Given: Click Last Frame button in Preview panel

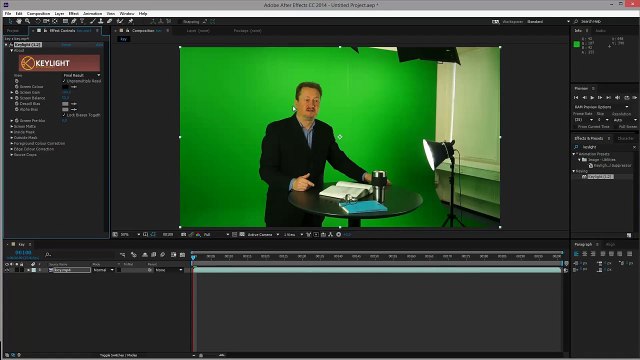Looking at the screenshot, I should click(608, 98).
